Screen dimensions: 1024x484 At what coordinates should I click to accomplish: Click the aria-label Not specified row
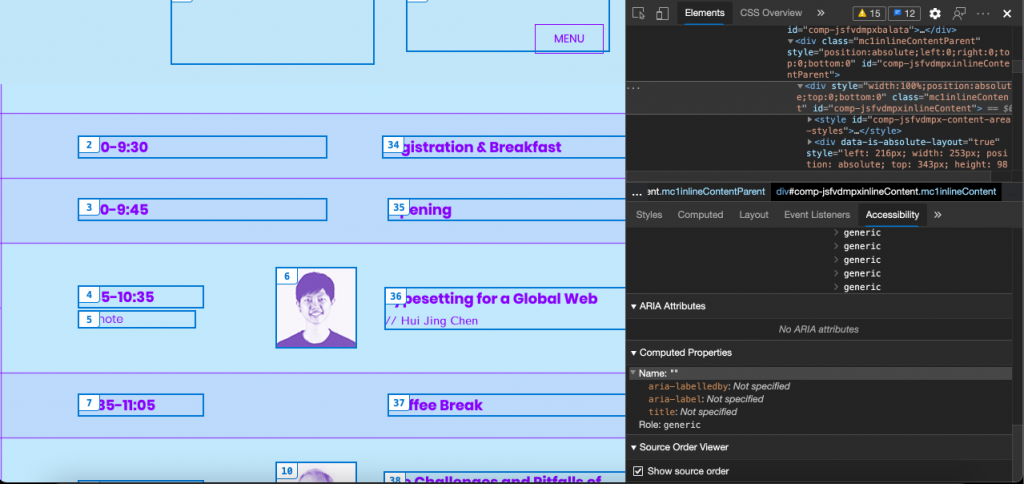[x=705, y=399]
